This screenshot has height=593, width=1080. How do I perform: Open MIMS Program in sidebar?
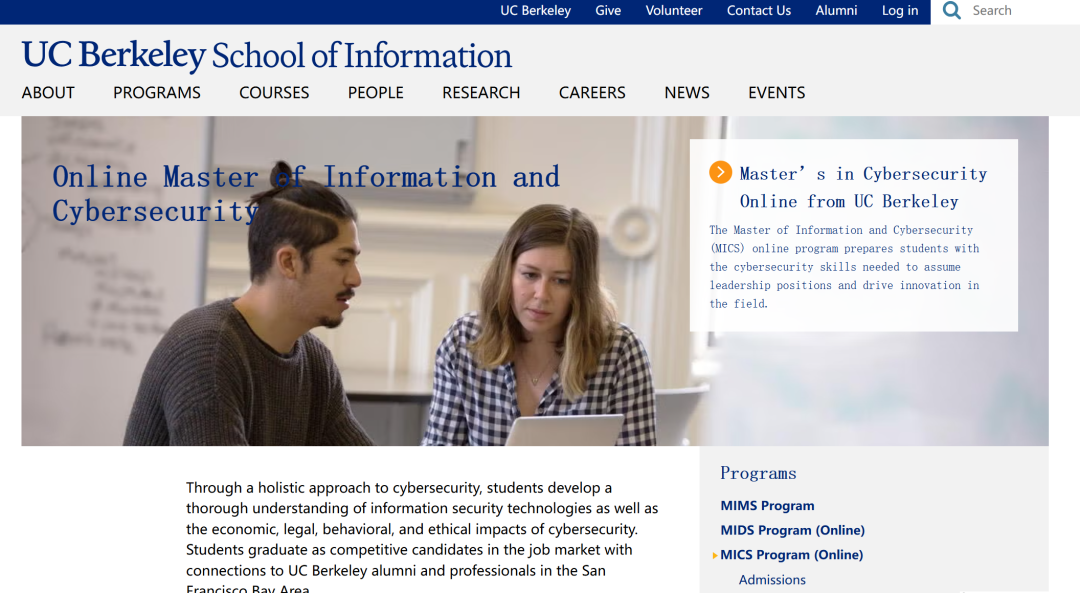coord(767,506)
